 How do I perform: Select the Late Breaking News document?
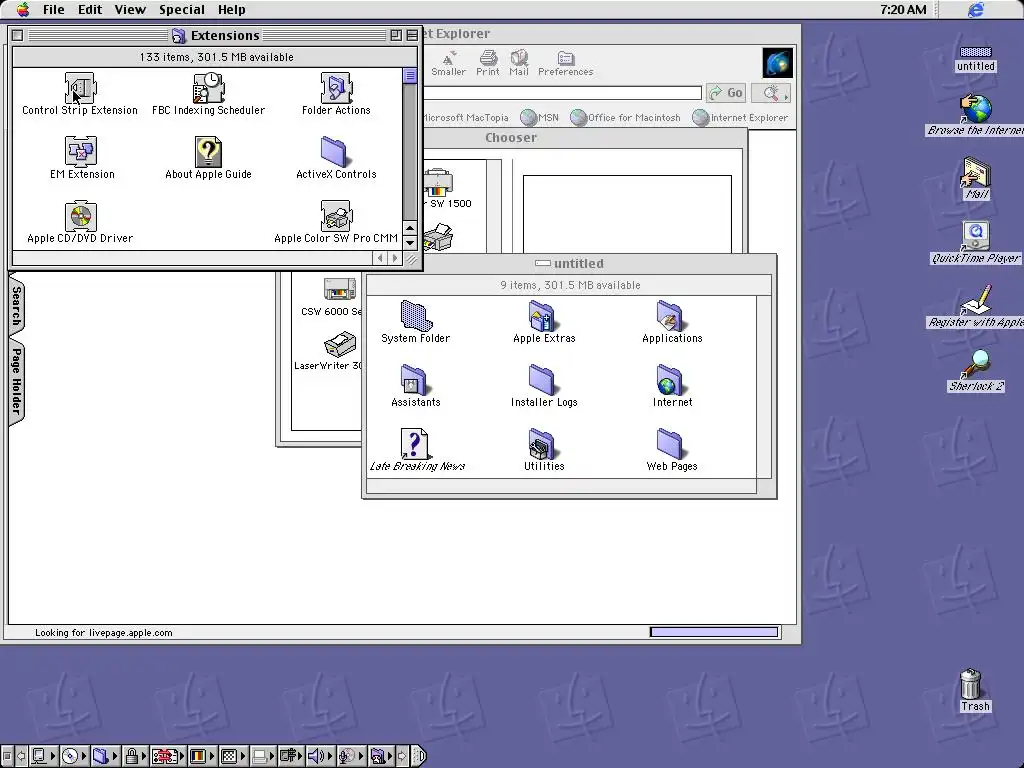414,443
